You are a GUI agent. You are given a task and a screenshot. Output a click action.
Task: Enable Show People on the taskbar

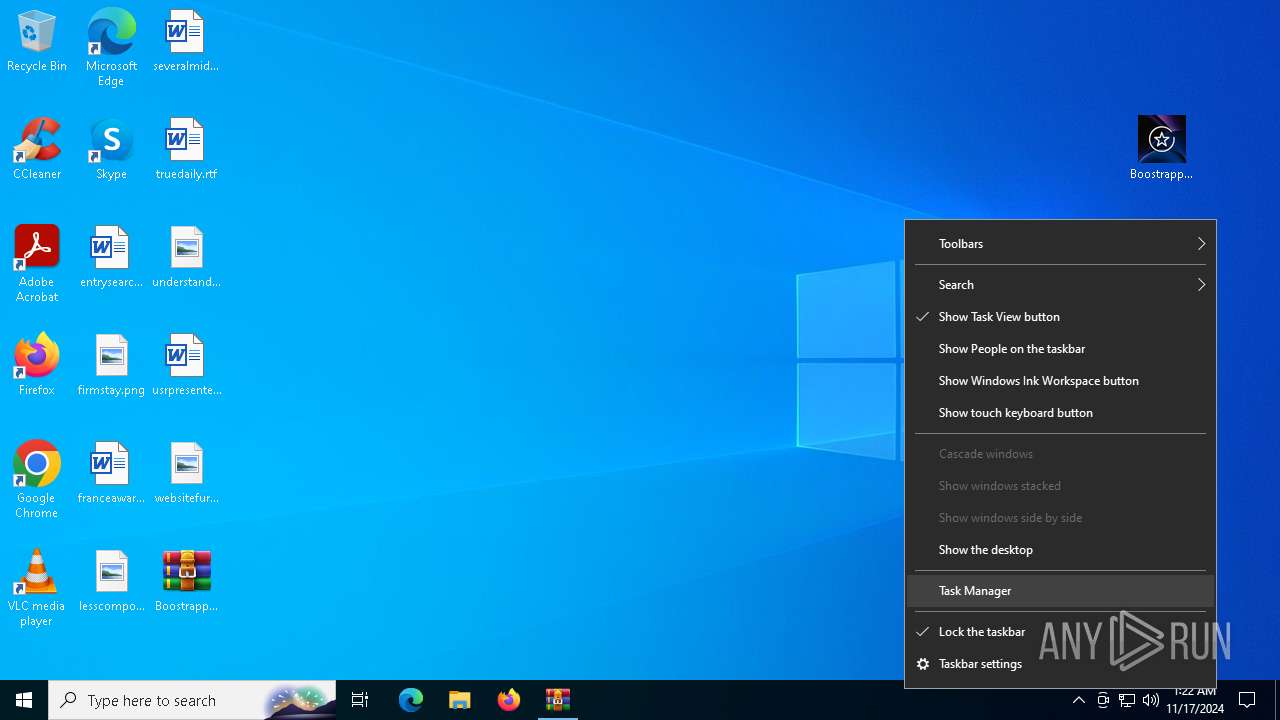tap(1060, 349)
